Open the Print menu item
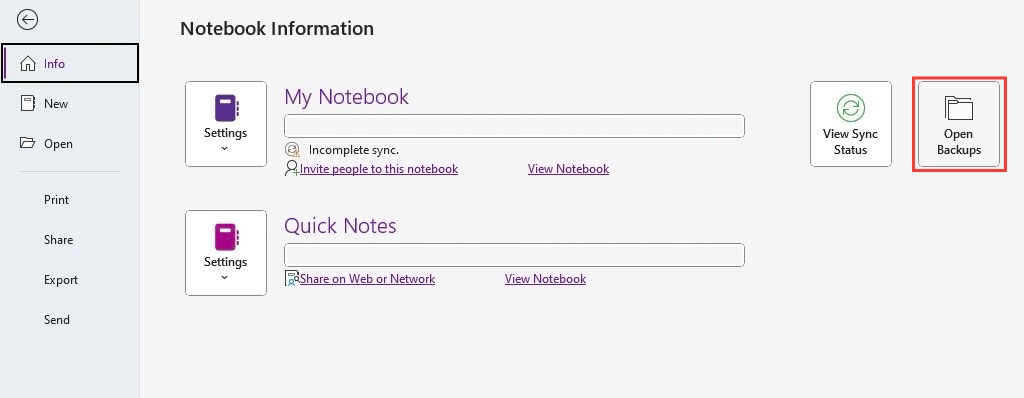The image size is (1024, 398). pyautogui.click(x=56, y=200)
